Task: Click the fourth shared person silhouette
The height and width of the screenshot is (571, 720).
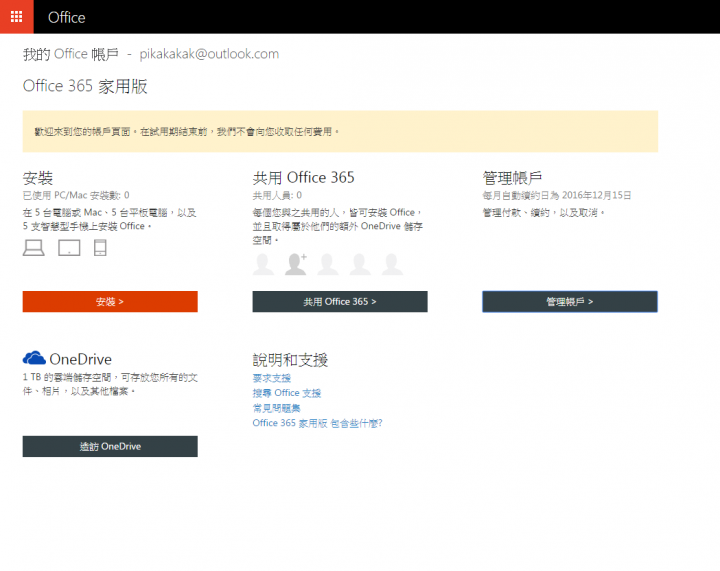Action: 360,264
